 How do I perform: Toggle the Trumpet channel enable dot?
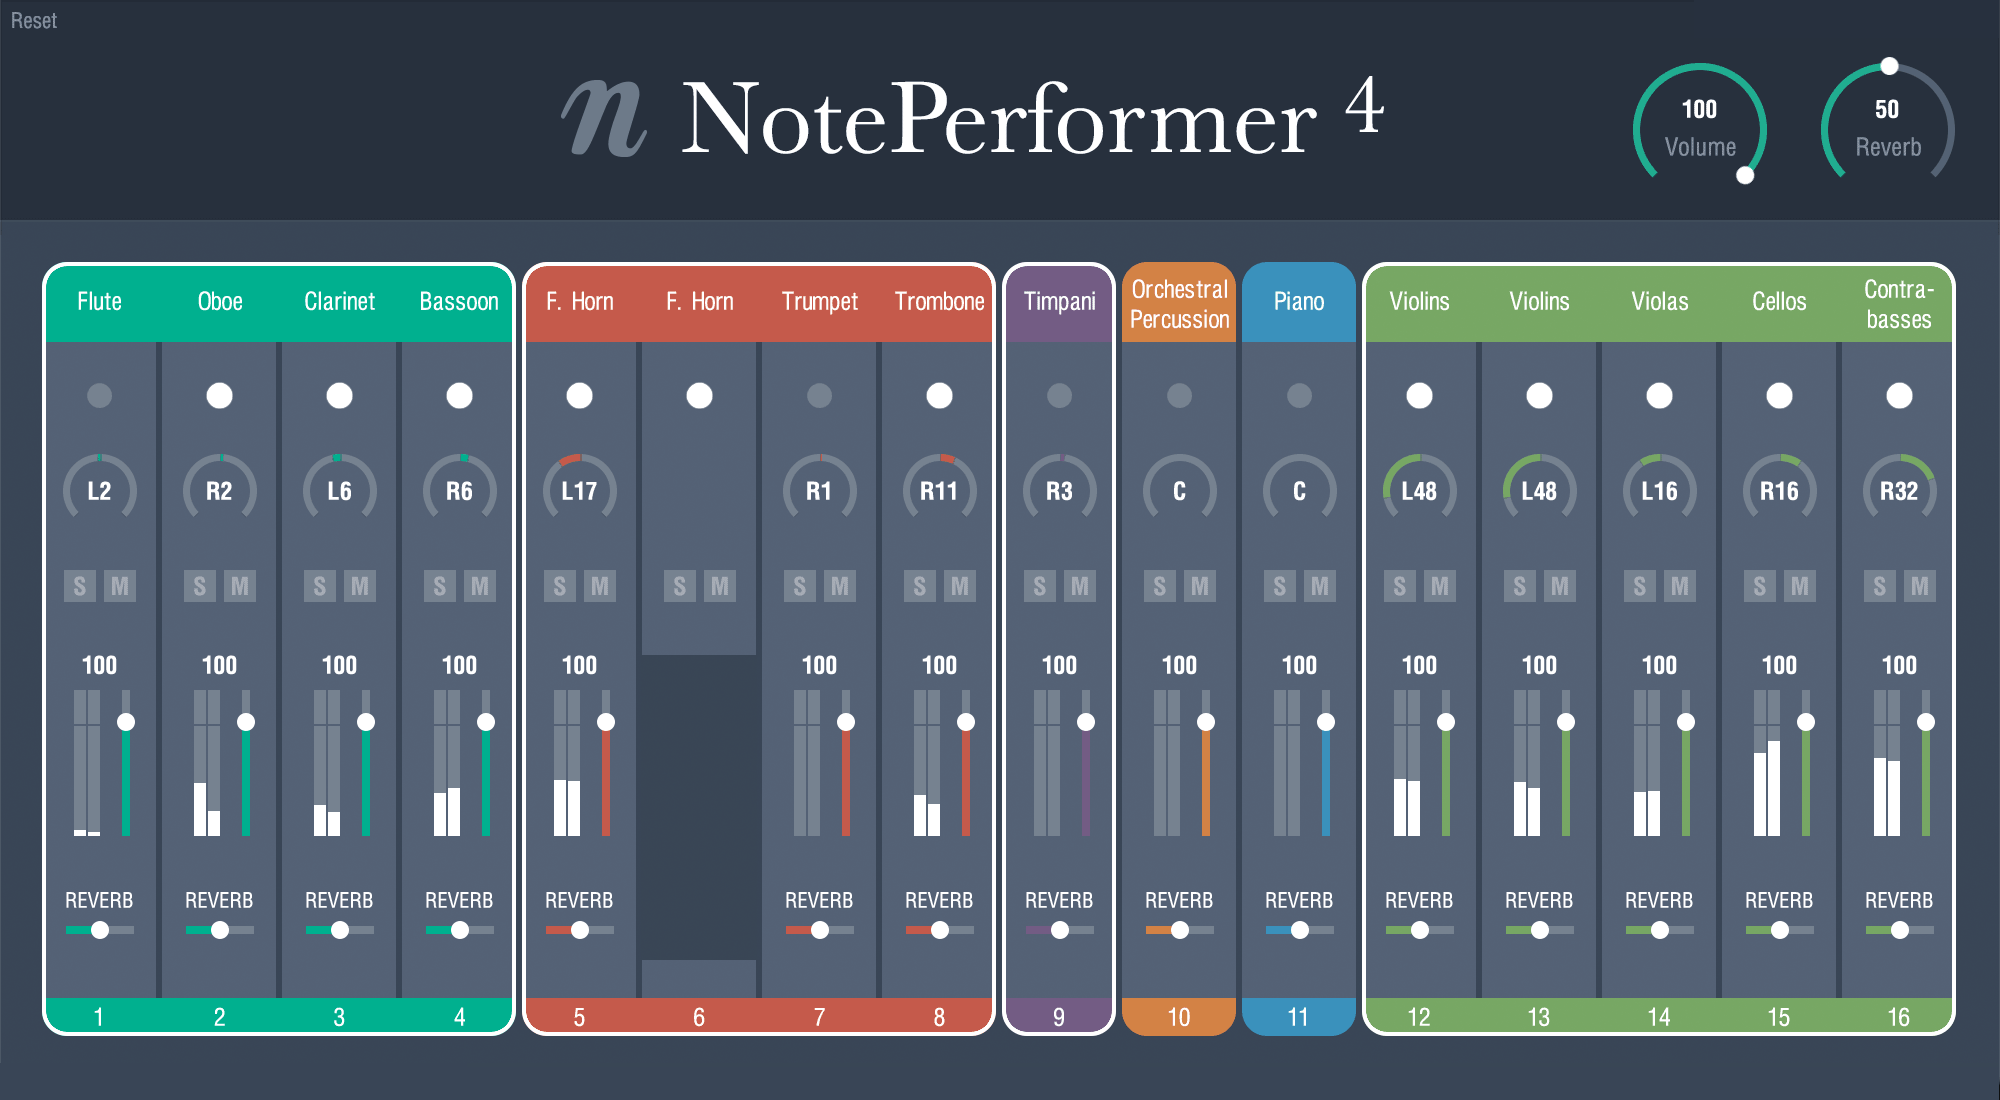coord(819,396)
